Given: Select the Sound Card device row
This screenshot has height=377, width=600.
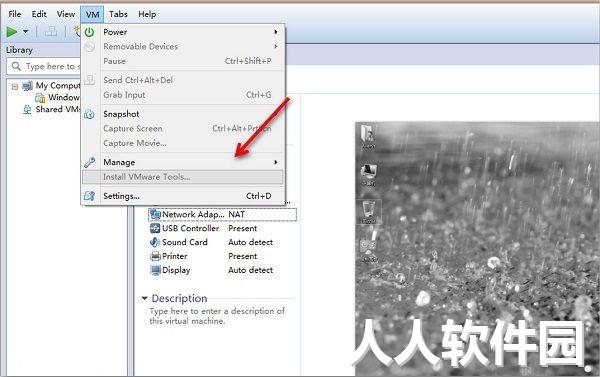Looking at the screenshot, I should pos(222,242).
